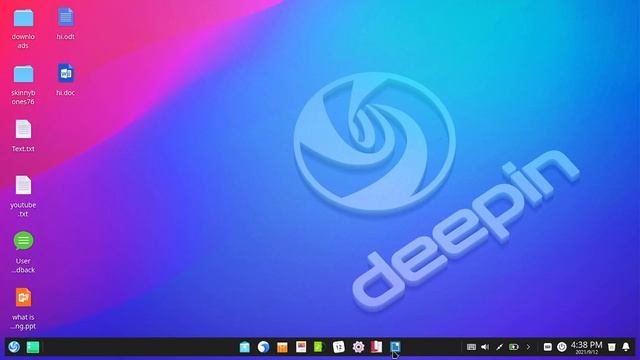
Task: Click the green multitasking view dock icon
Action: (33, 347)
